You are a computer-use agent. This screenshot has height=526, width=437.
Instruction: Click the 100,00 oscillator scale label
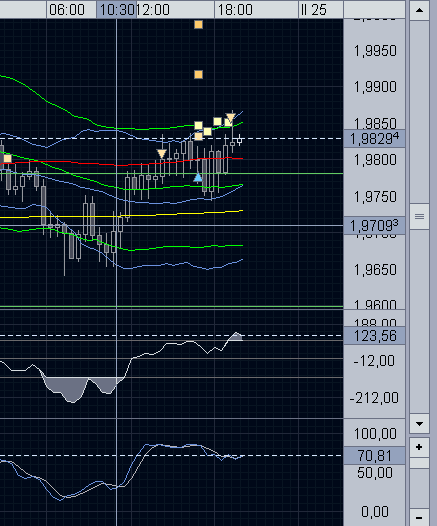(375, 434)
